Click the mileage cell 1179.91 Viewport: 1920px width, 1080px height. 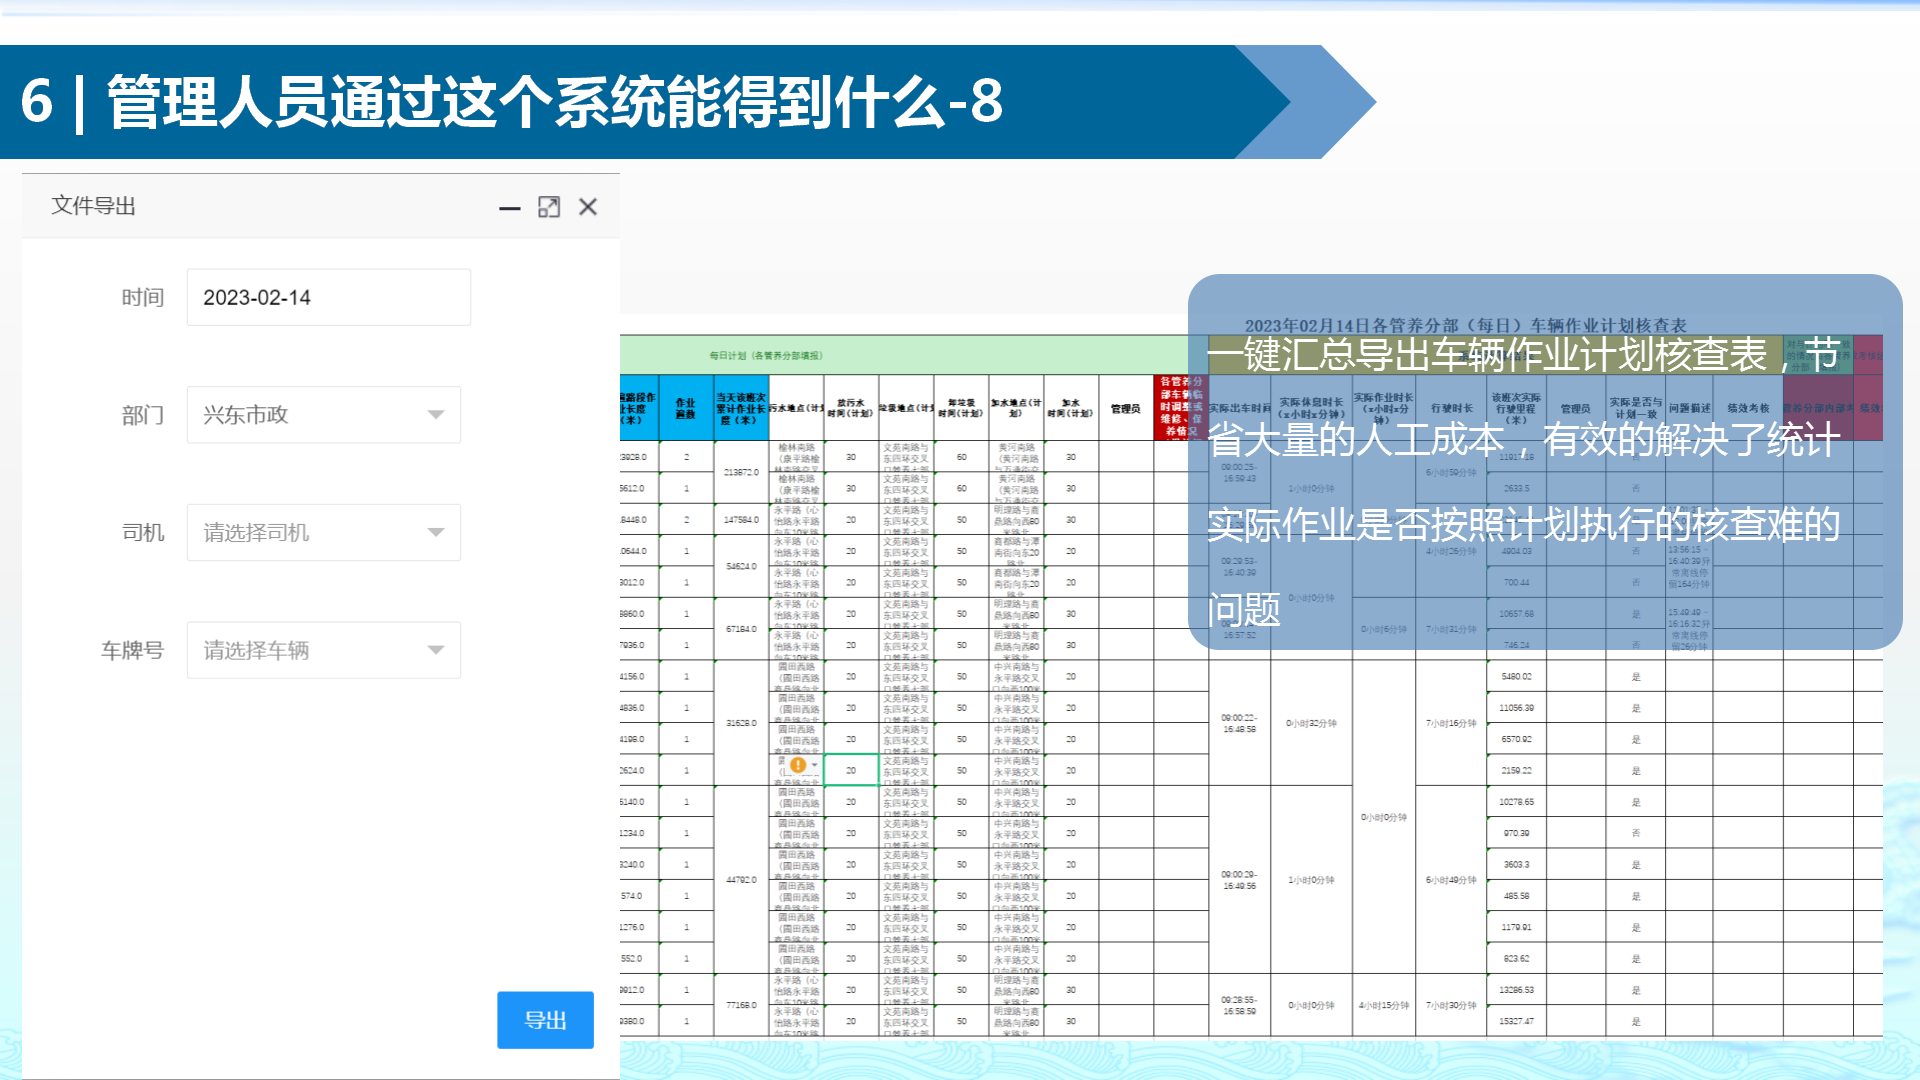(1516, 928)
